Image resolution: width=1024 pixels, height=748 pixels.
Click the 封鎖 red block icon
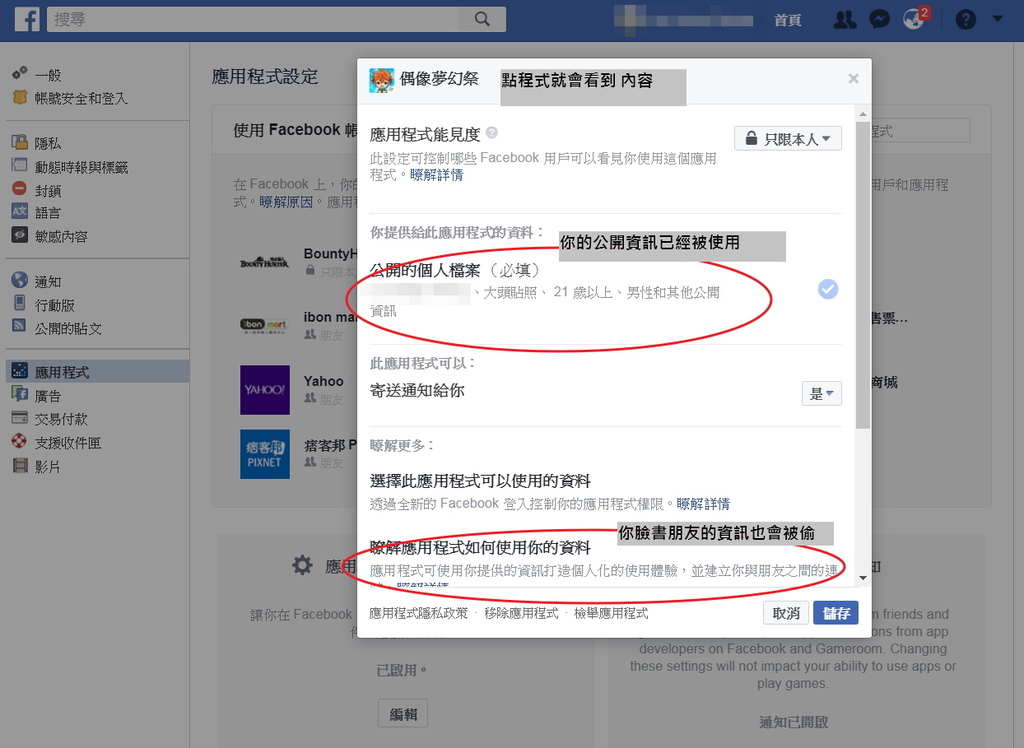(x=20, y=189)
